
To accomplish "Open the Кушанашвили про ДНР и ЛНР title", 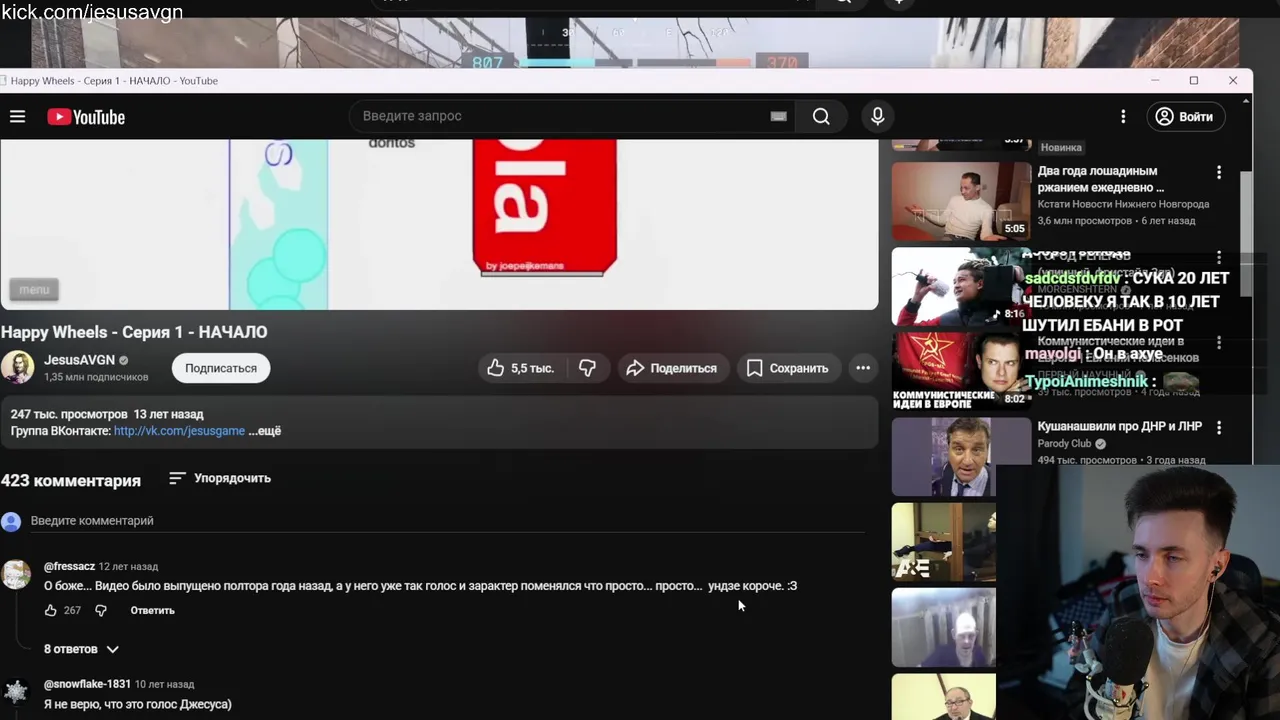I will pyautogui.click(x=1120, y=426).
